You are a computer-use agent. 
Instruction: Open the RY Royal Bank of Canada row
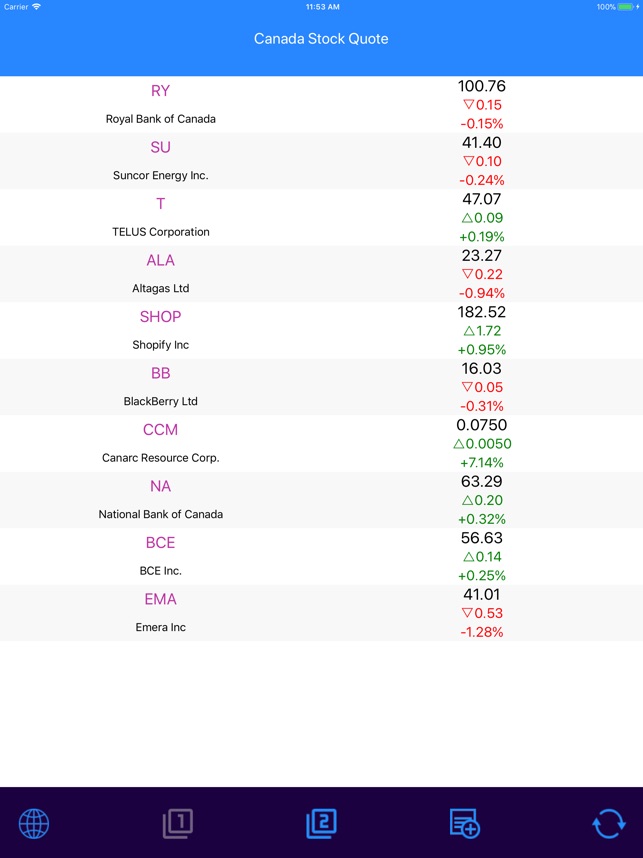(x=321, y=105)
